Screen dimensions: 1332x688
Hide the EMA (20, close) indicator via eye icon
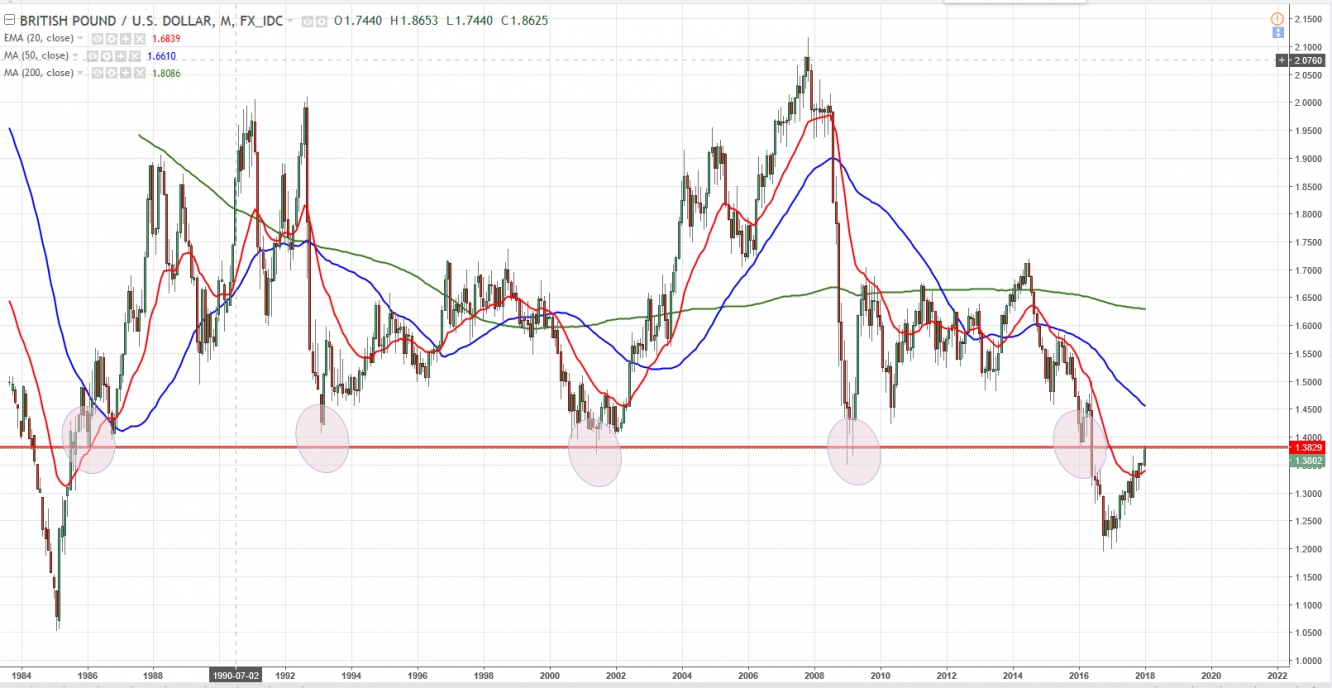[97, 39]
